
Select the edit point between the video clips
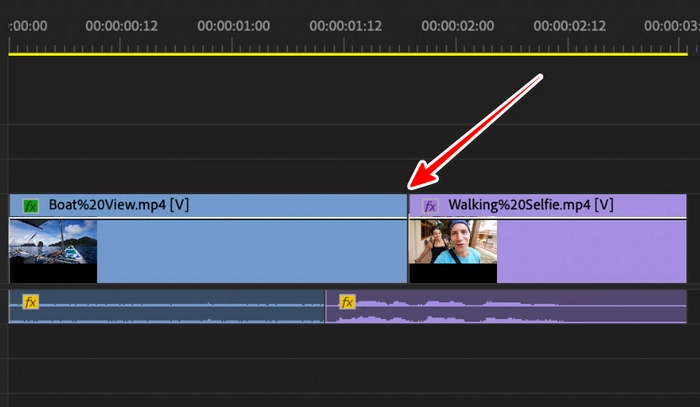coord(408,240)
